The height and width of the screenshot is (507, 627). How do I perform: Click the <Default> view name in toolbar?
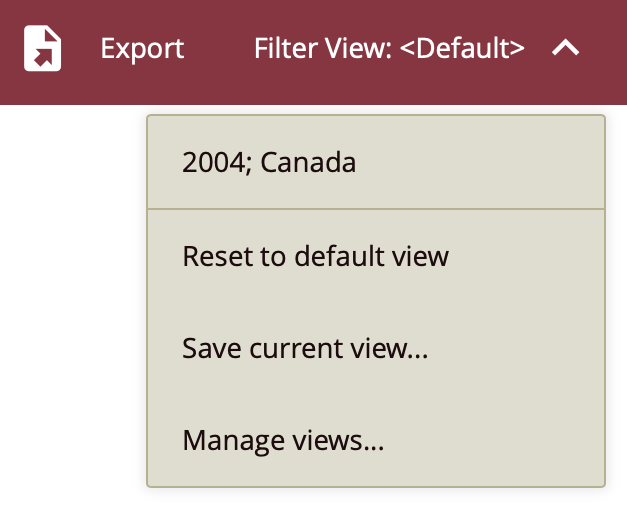[461, 49]
